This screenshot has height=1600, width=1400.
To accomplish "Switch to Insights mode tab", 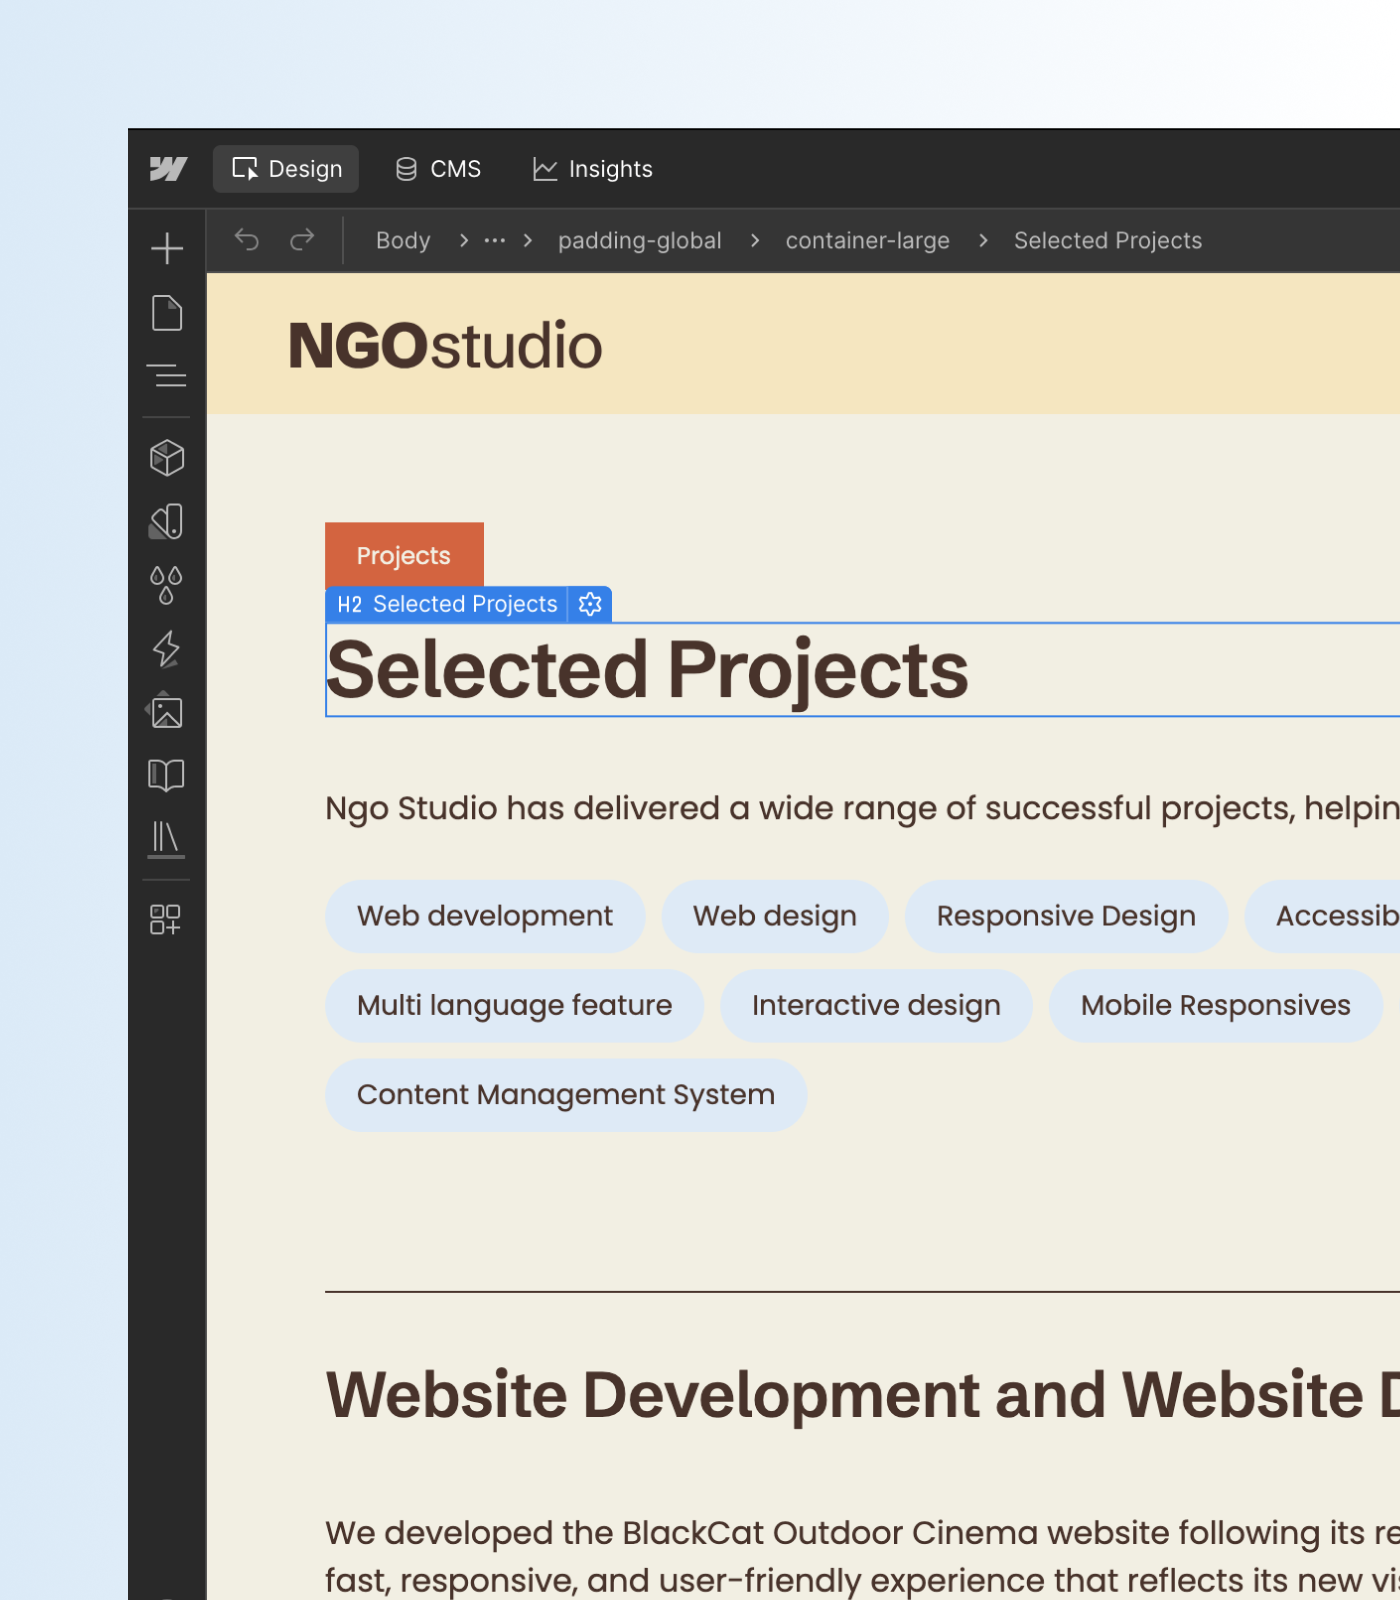I will pos(593,169).
